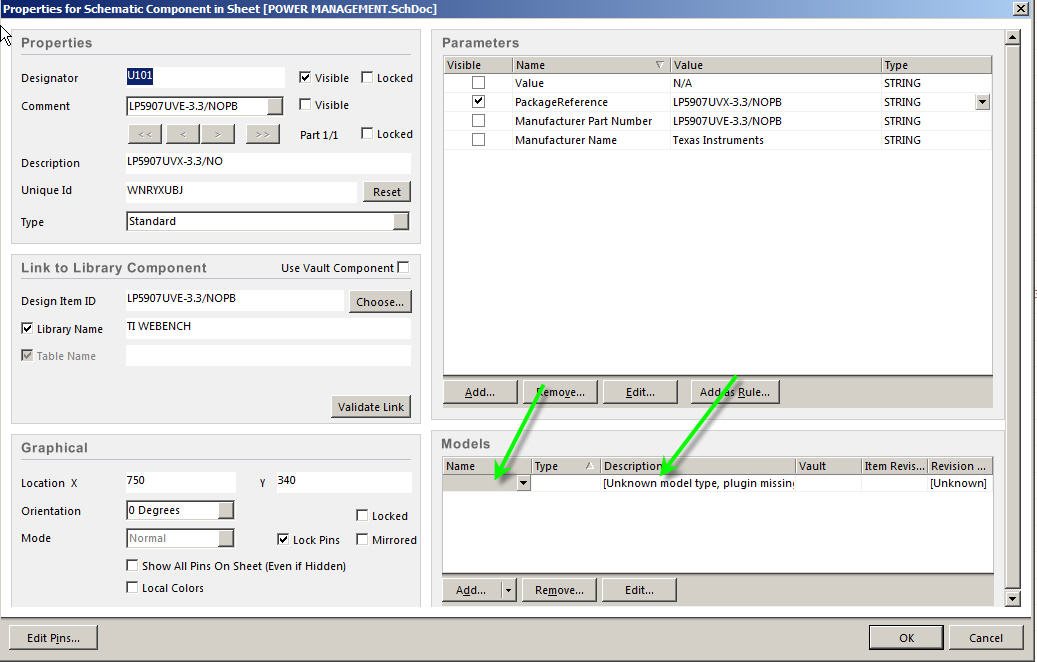Click the Validate Link button
The image size is (1037, 662).
370,407
